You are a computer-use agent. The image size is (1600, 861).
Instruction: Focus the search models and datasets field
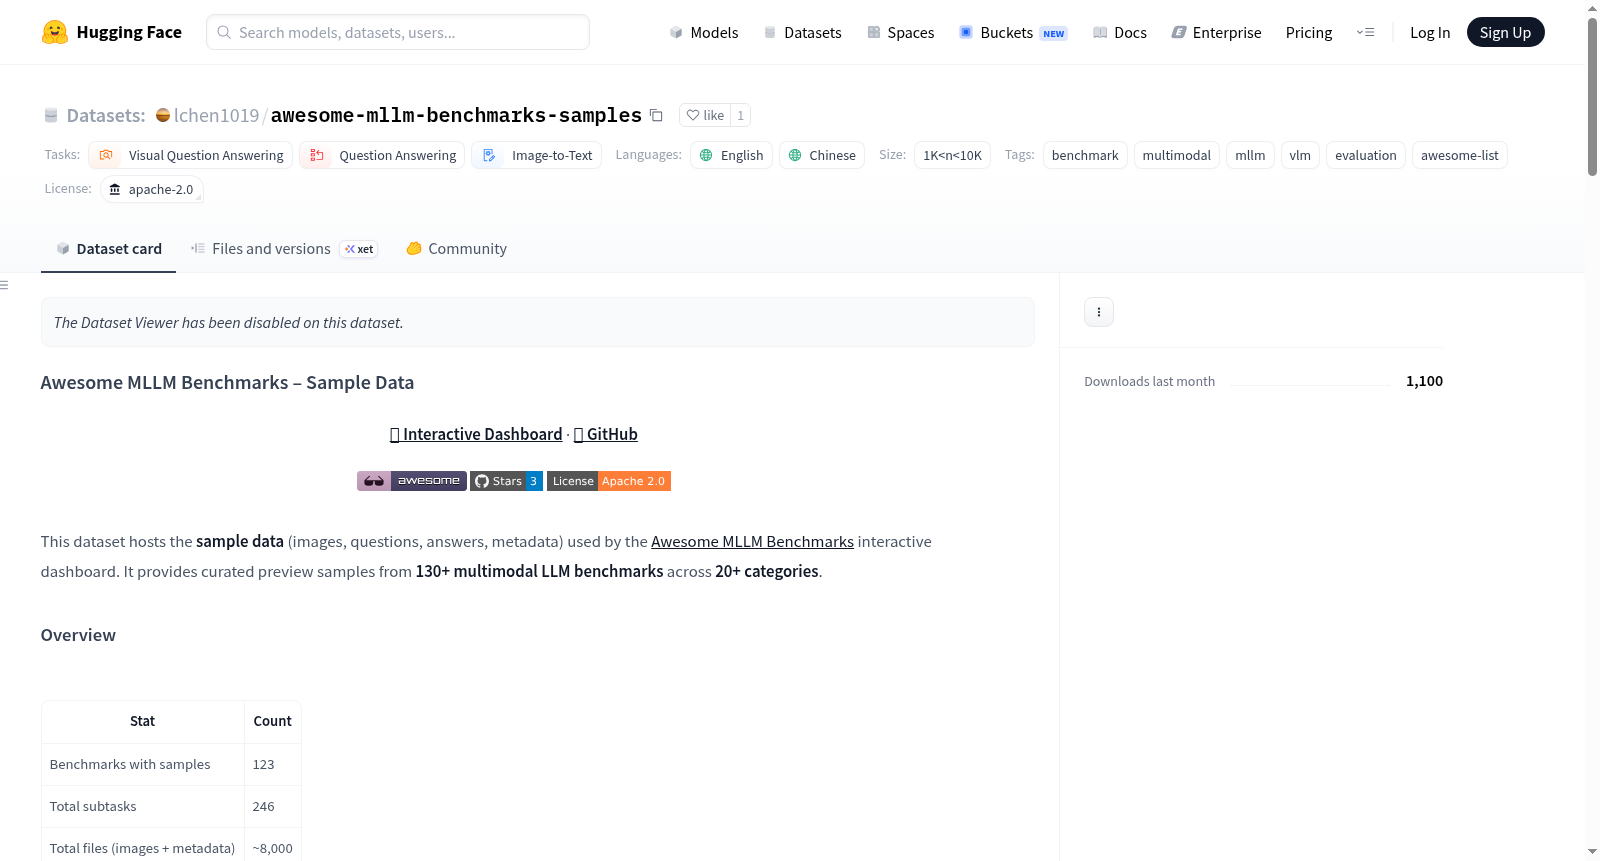(x=398, y=32)
